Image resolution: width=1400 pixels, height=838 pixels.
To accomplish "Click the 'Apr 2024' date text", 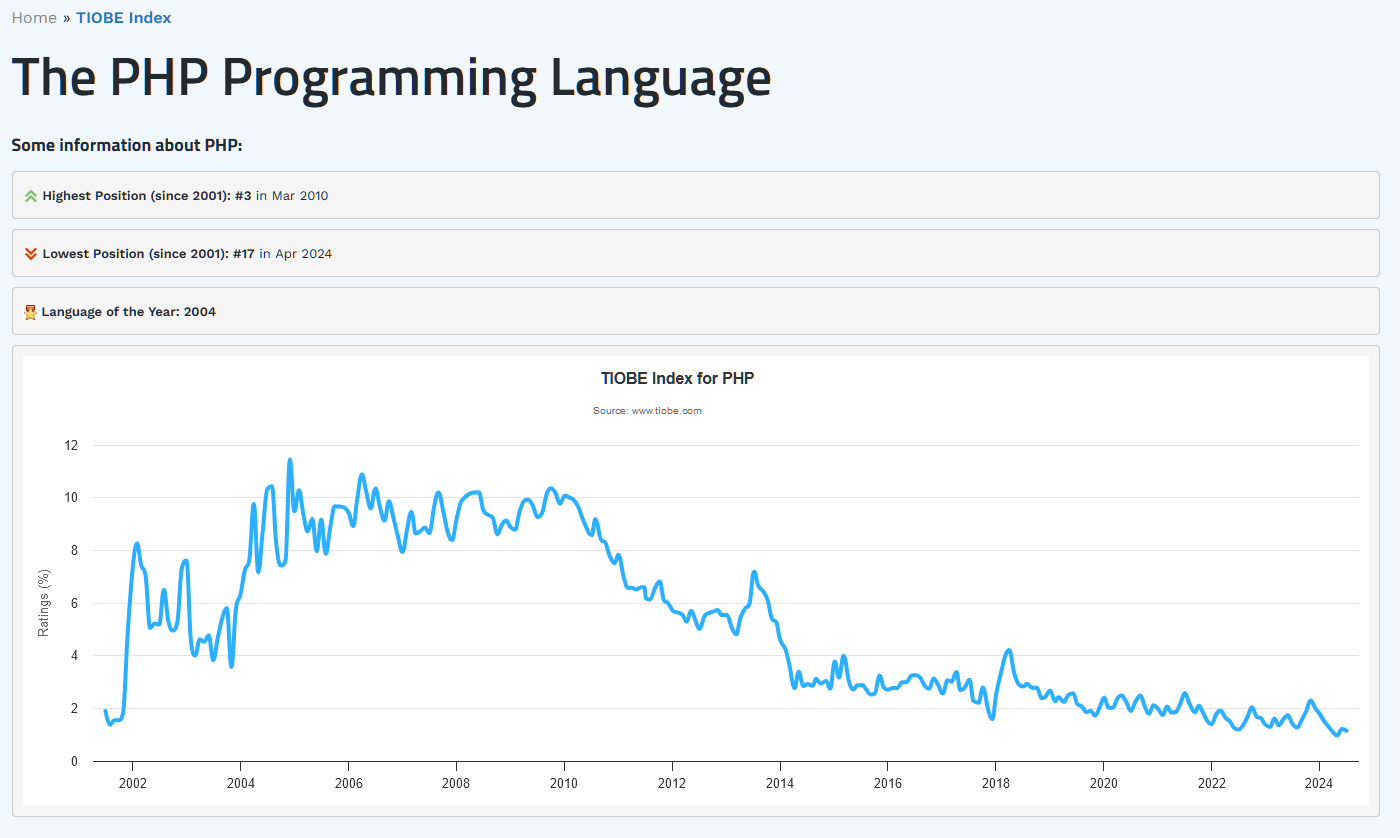I will click(x=303, y=254).
